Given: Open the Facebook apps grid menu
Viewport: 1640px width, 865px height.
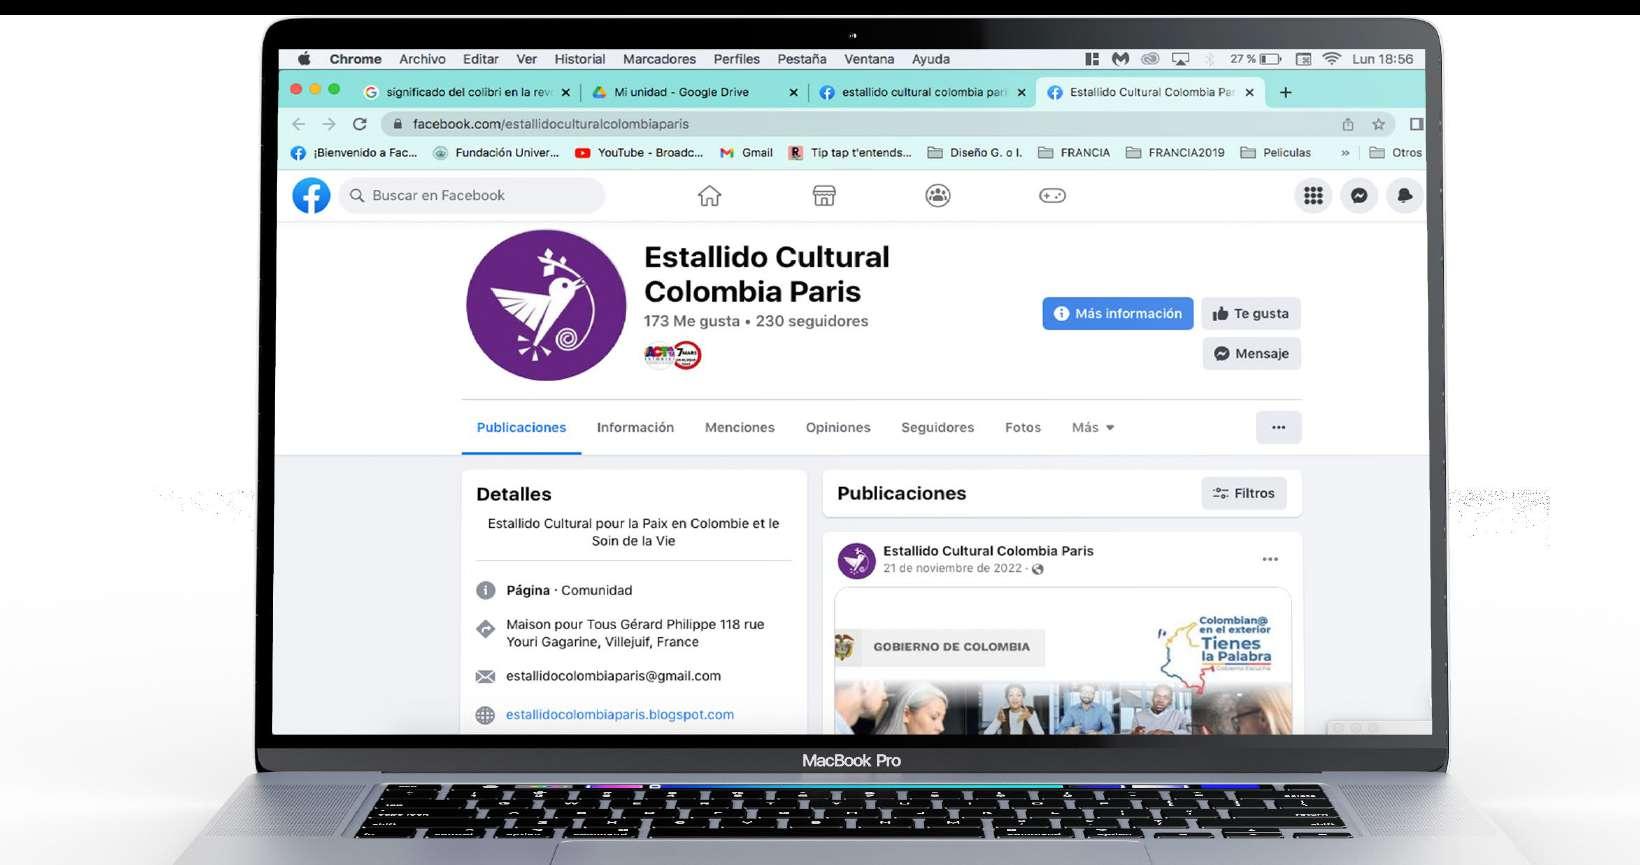Looking at the screenshot, I should (1313, 196).
